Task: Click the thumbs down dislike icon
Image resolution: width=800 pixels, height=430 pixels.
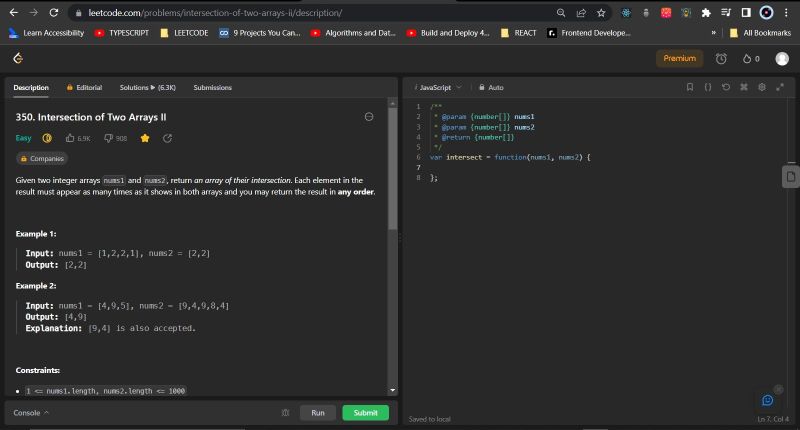Action: pos(109,138)
